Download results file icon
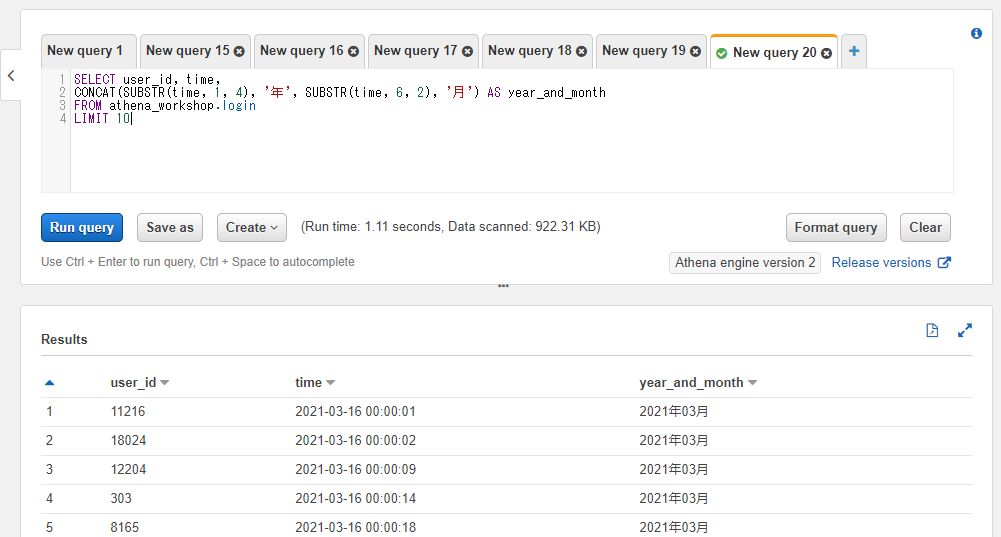This screenshot has width=1001, height=537. tap(932, 330)
